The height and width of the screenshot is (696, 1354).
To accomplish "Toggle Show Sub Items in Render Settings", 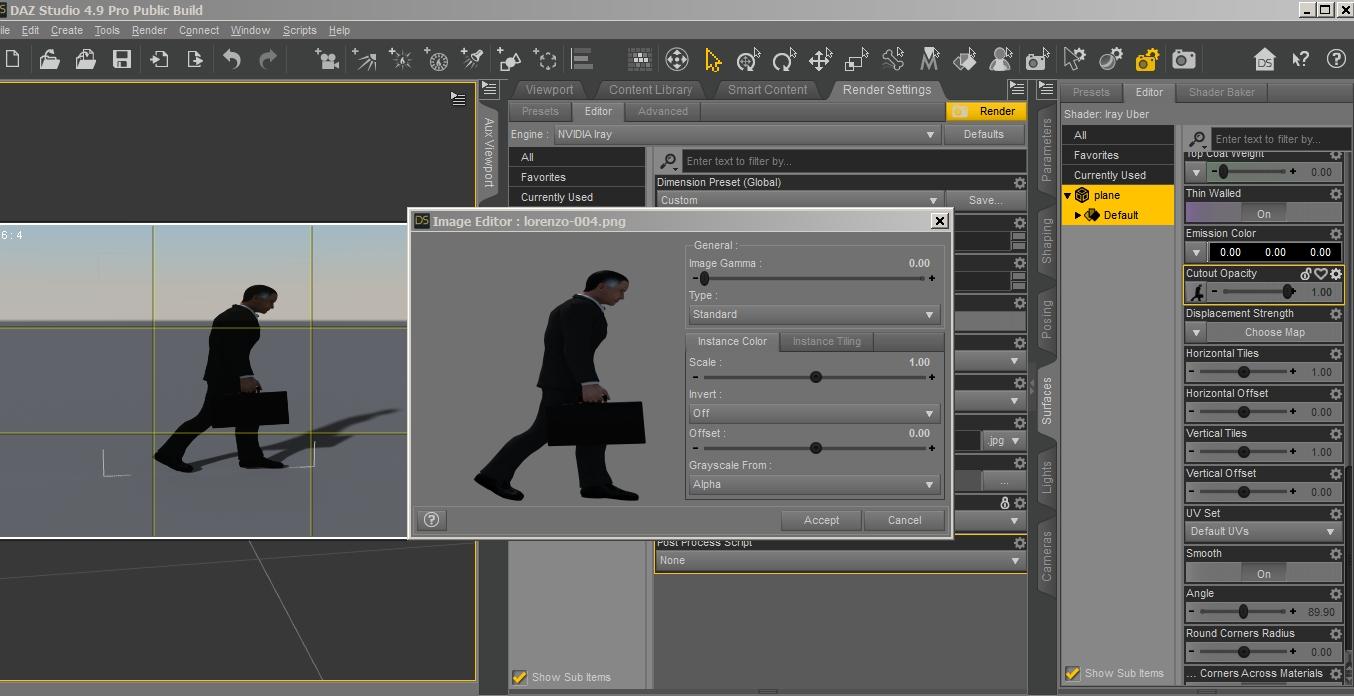I will tap(519, 677).
